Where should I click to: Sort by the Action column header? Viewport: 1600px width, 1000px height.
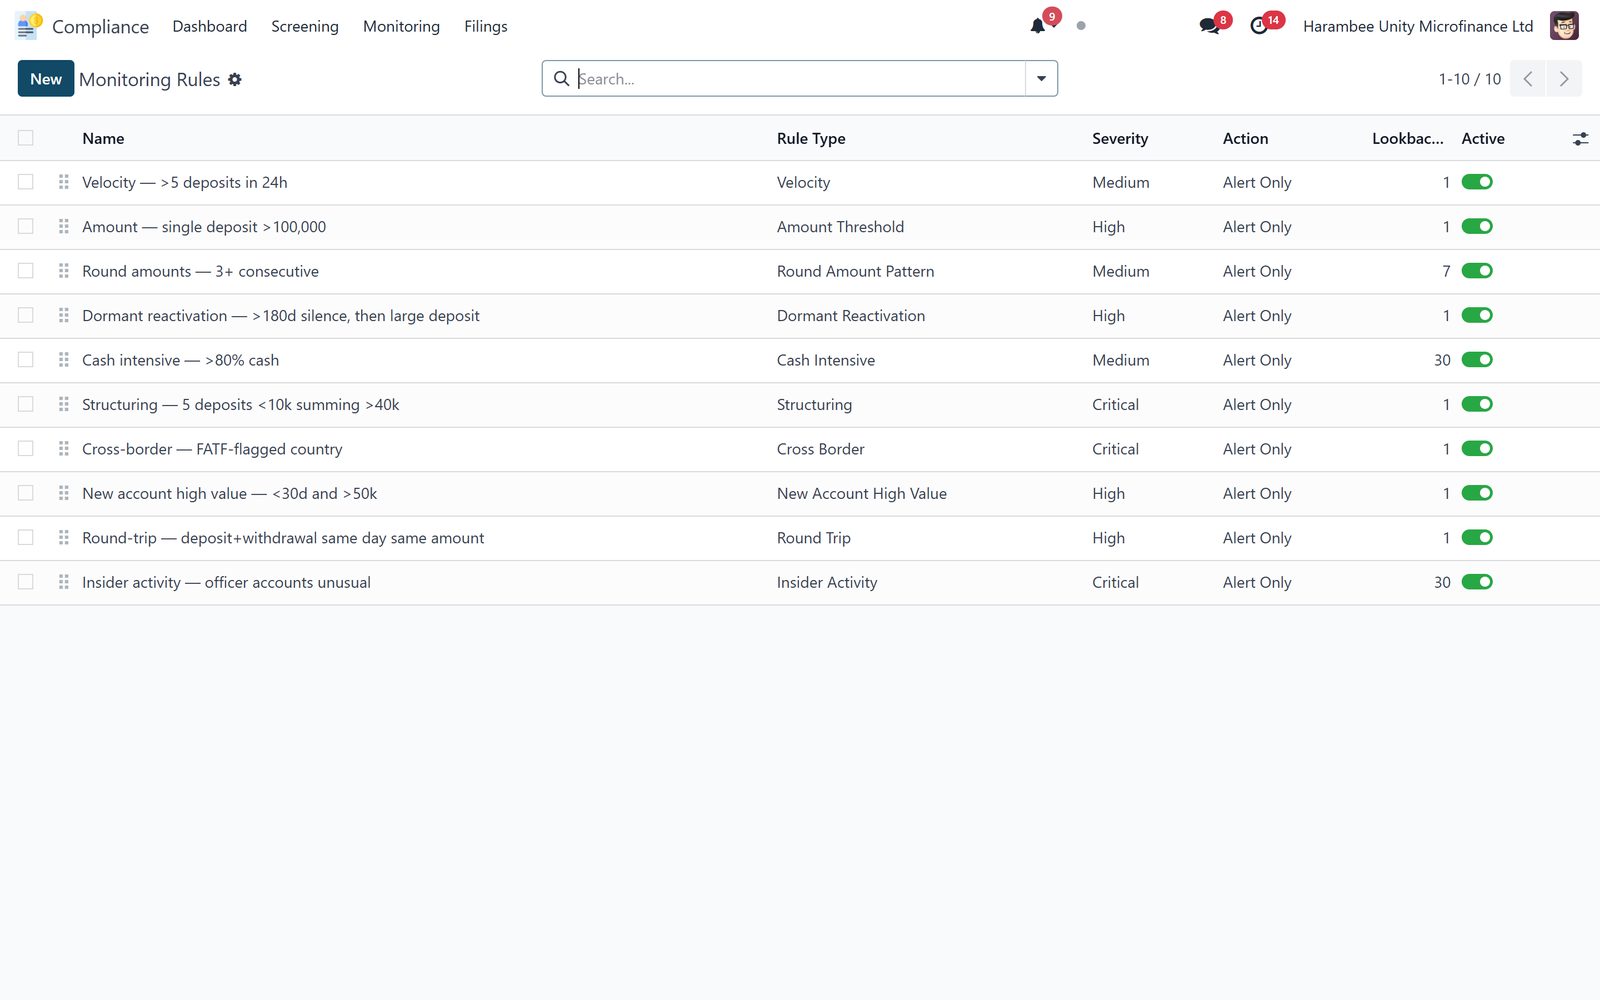[1245, 139]
